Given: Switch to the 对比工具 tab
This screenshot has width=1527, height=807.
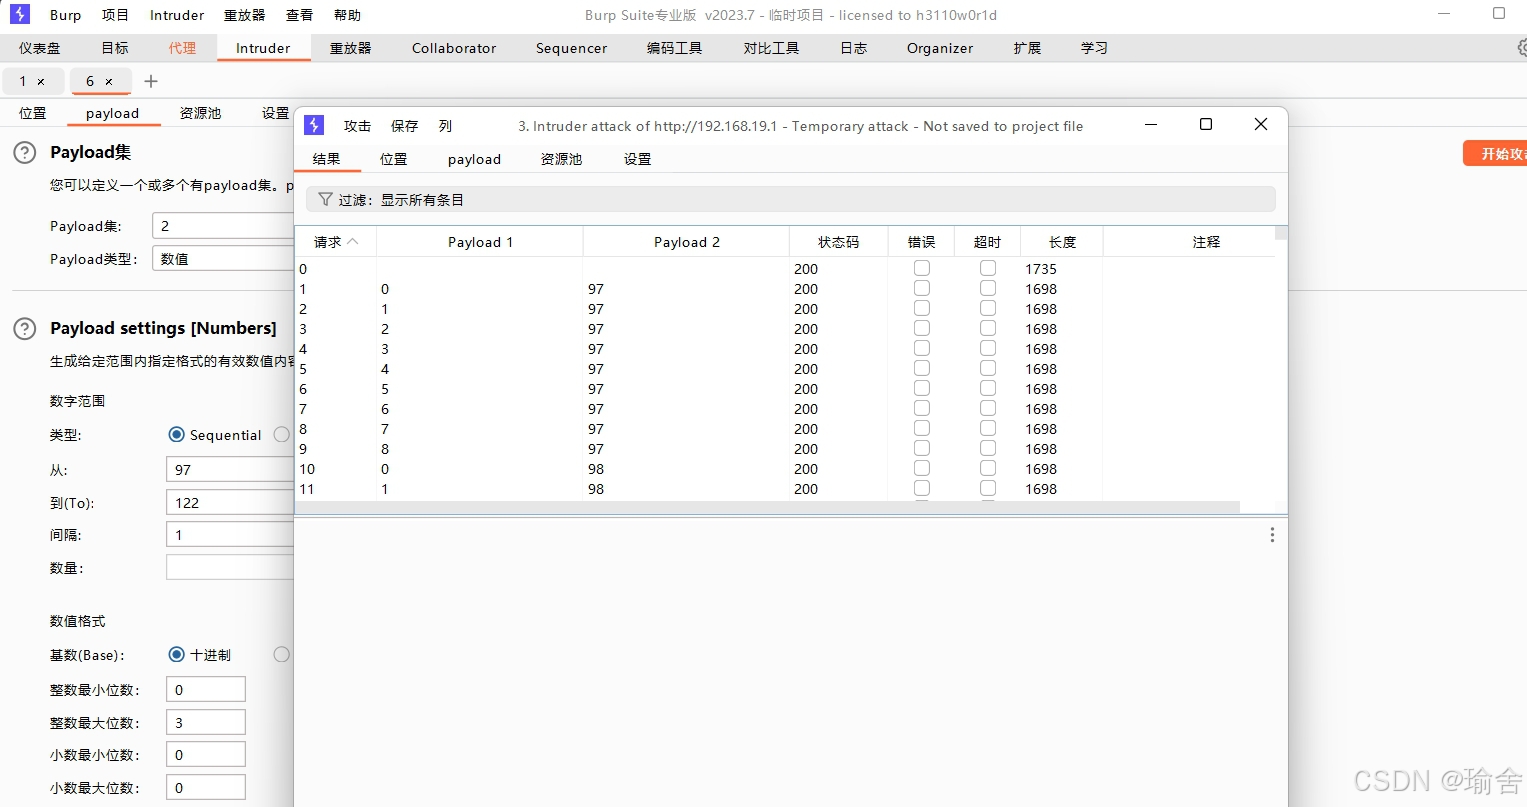Looking at the screenshot, I should point(771,48).
